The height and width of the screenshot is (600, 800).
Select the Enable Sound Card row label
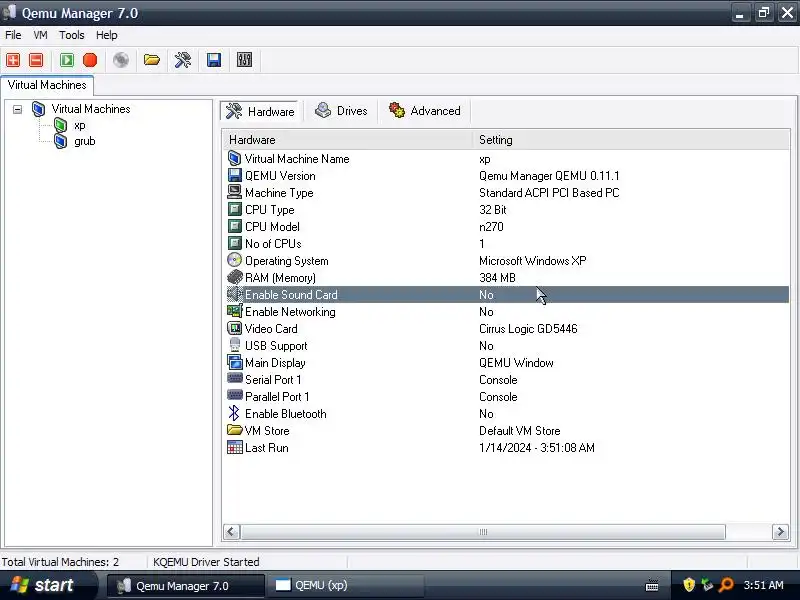point(291,294)
